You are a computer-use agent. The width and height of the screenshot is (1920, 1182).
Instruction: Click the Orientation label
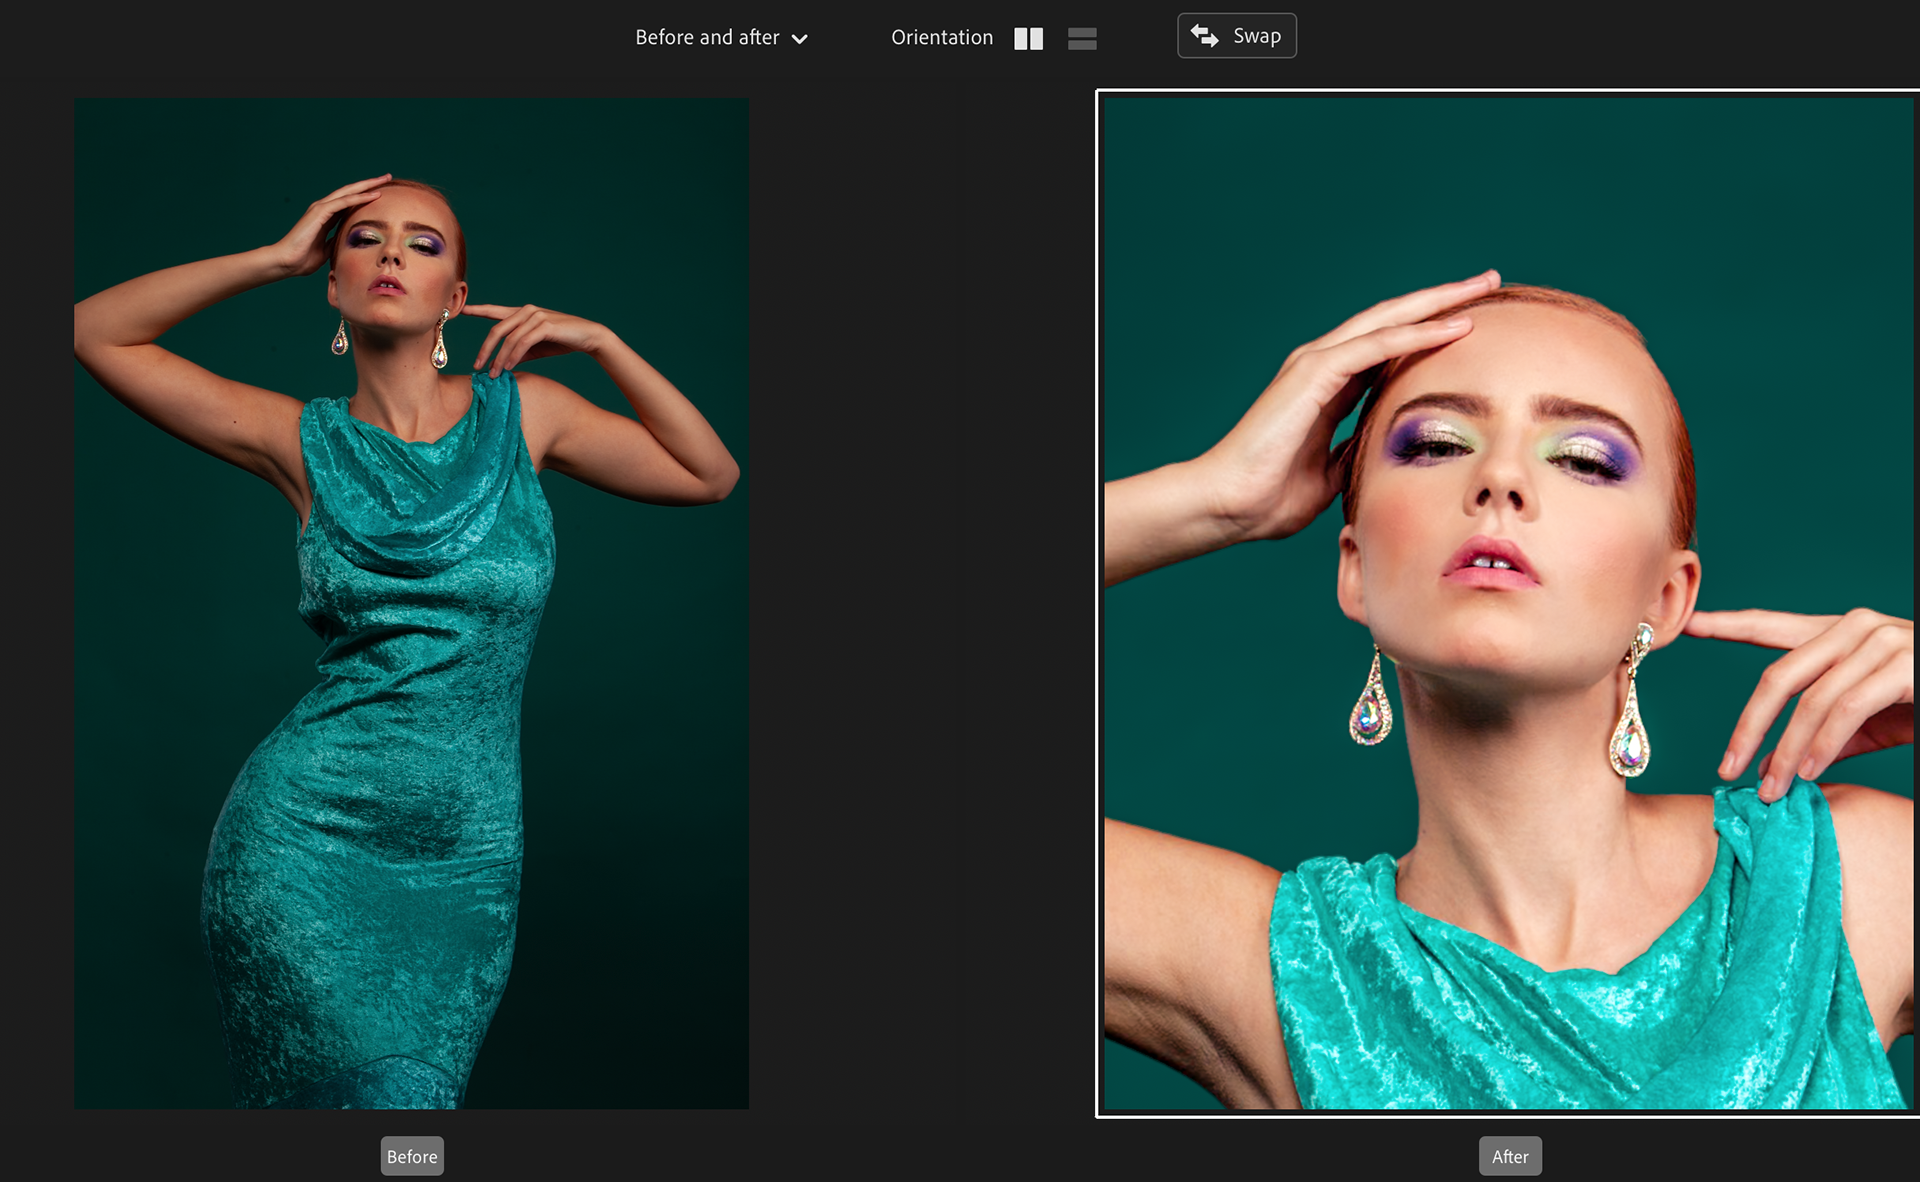click(942, 38)
